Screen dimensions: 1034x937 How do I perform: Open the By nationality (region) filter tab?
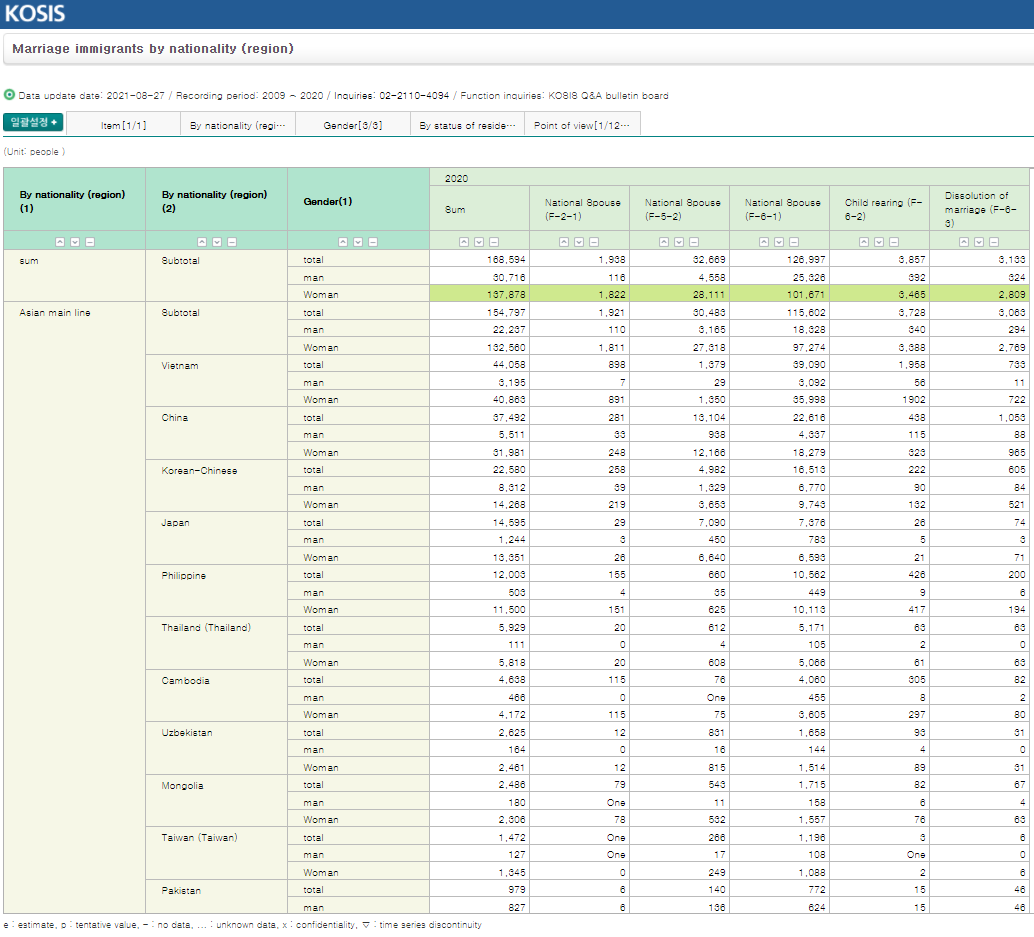pos(237,126)
